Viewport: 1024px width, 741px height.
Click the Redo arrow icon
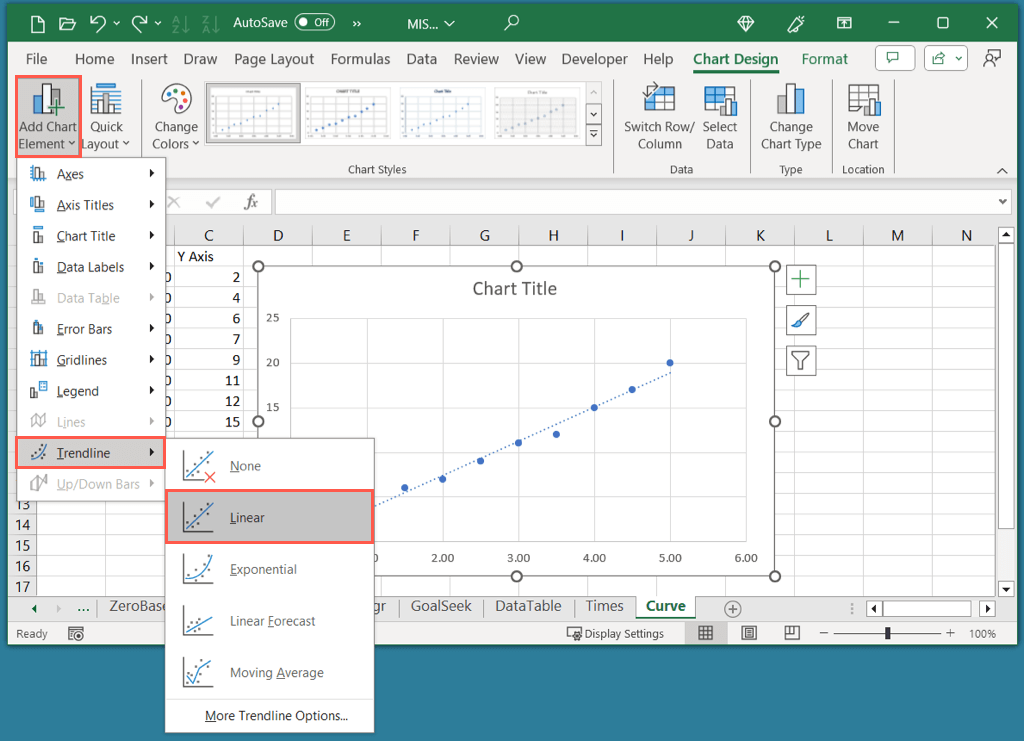coord(139,24)
